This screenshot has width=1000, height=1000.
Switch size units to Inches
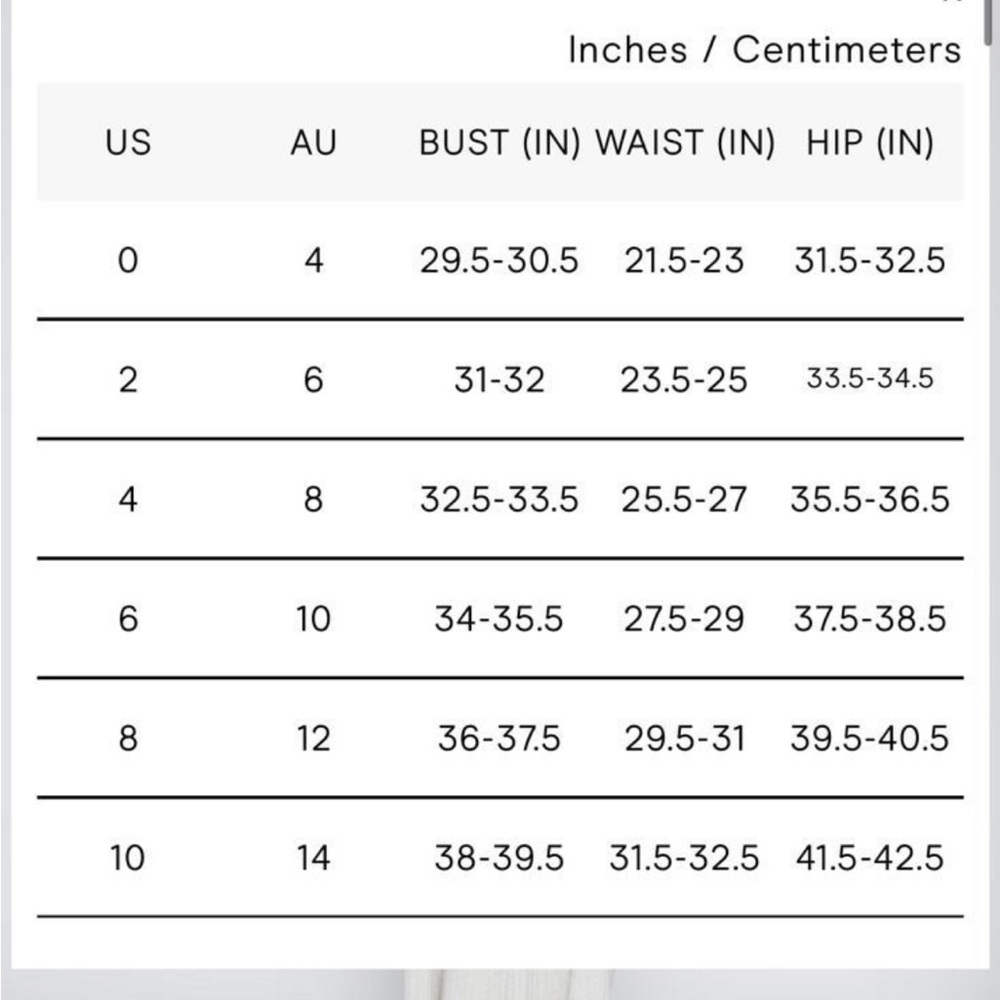coord(628,50)
